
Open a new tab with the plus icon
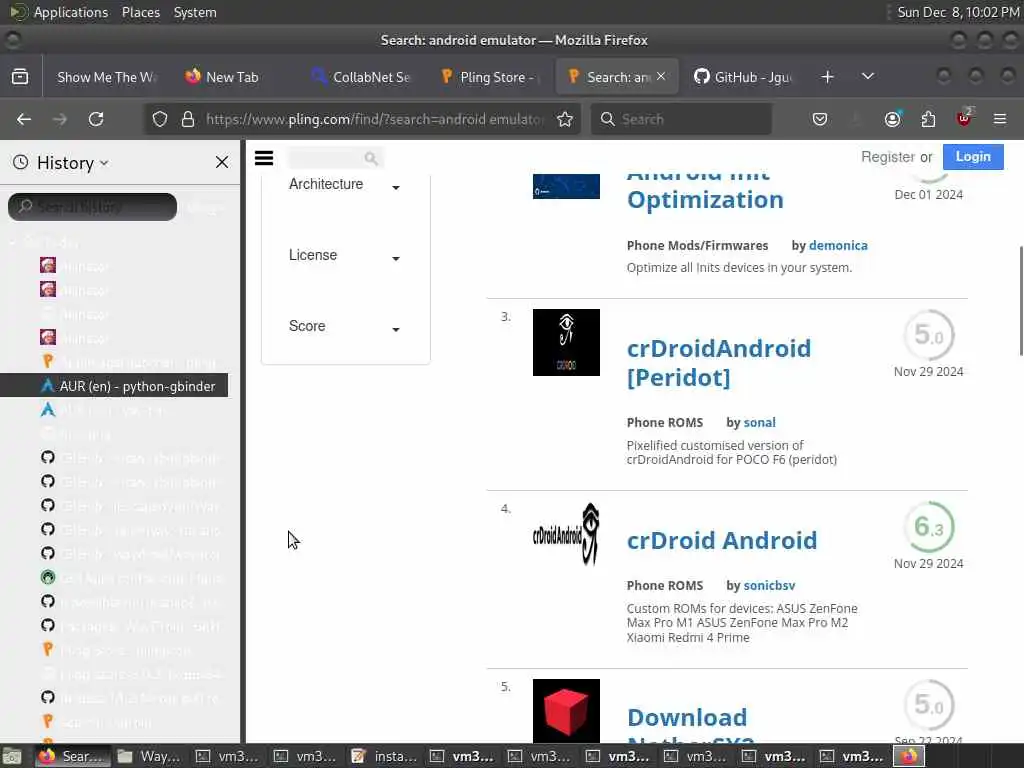[x=827, y=76]
